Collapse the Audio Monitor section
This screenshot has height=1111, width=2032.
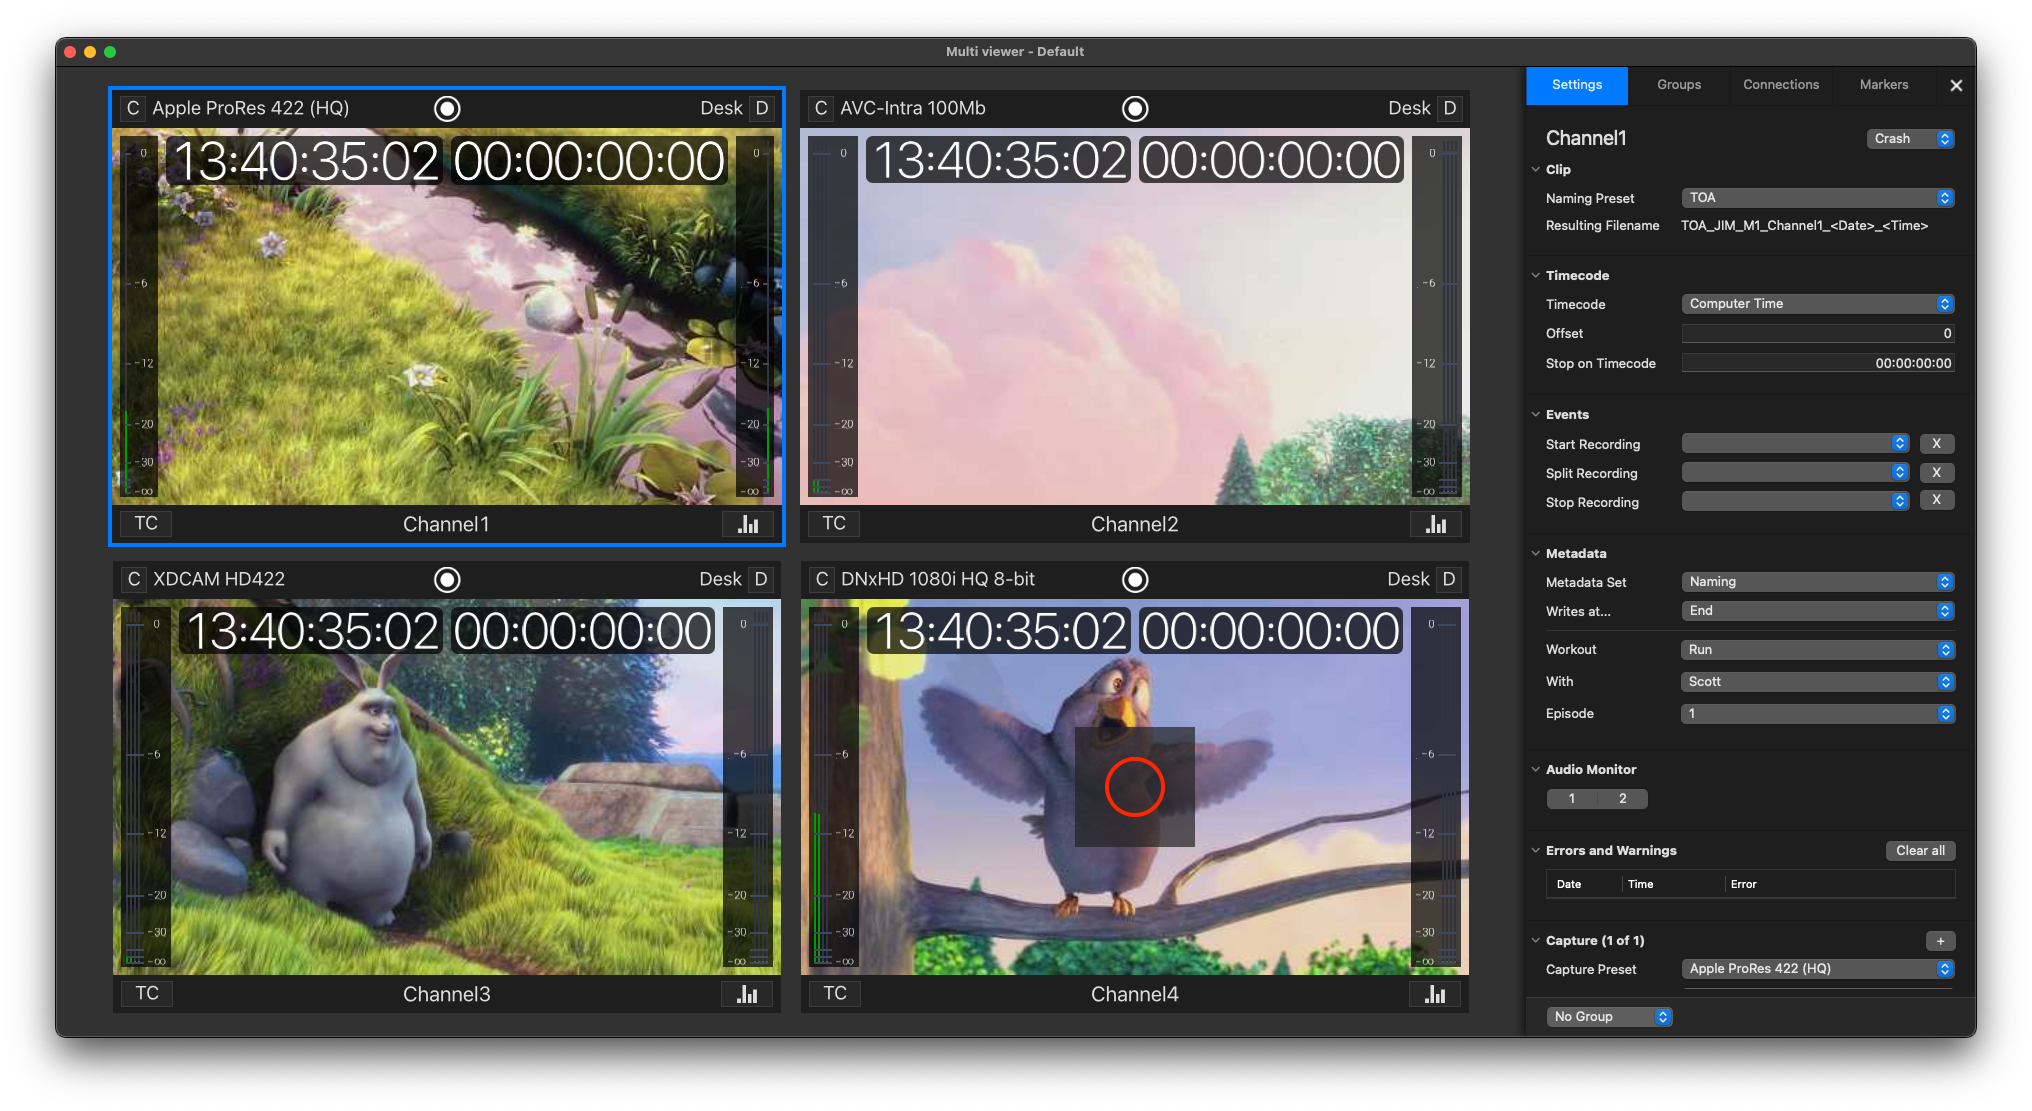click(1536, 769)
